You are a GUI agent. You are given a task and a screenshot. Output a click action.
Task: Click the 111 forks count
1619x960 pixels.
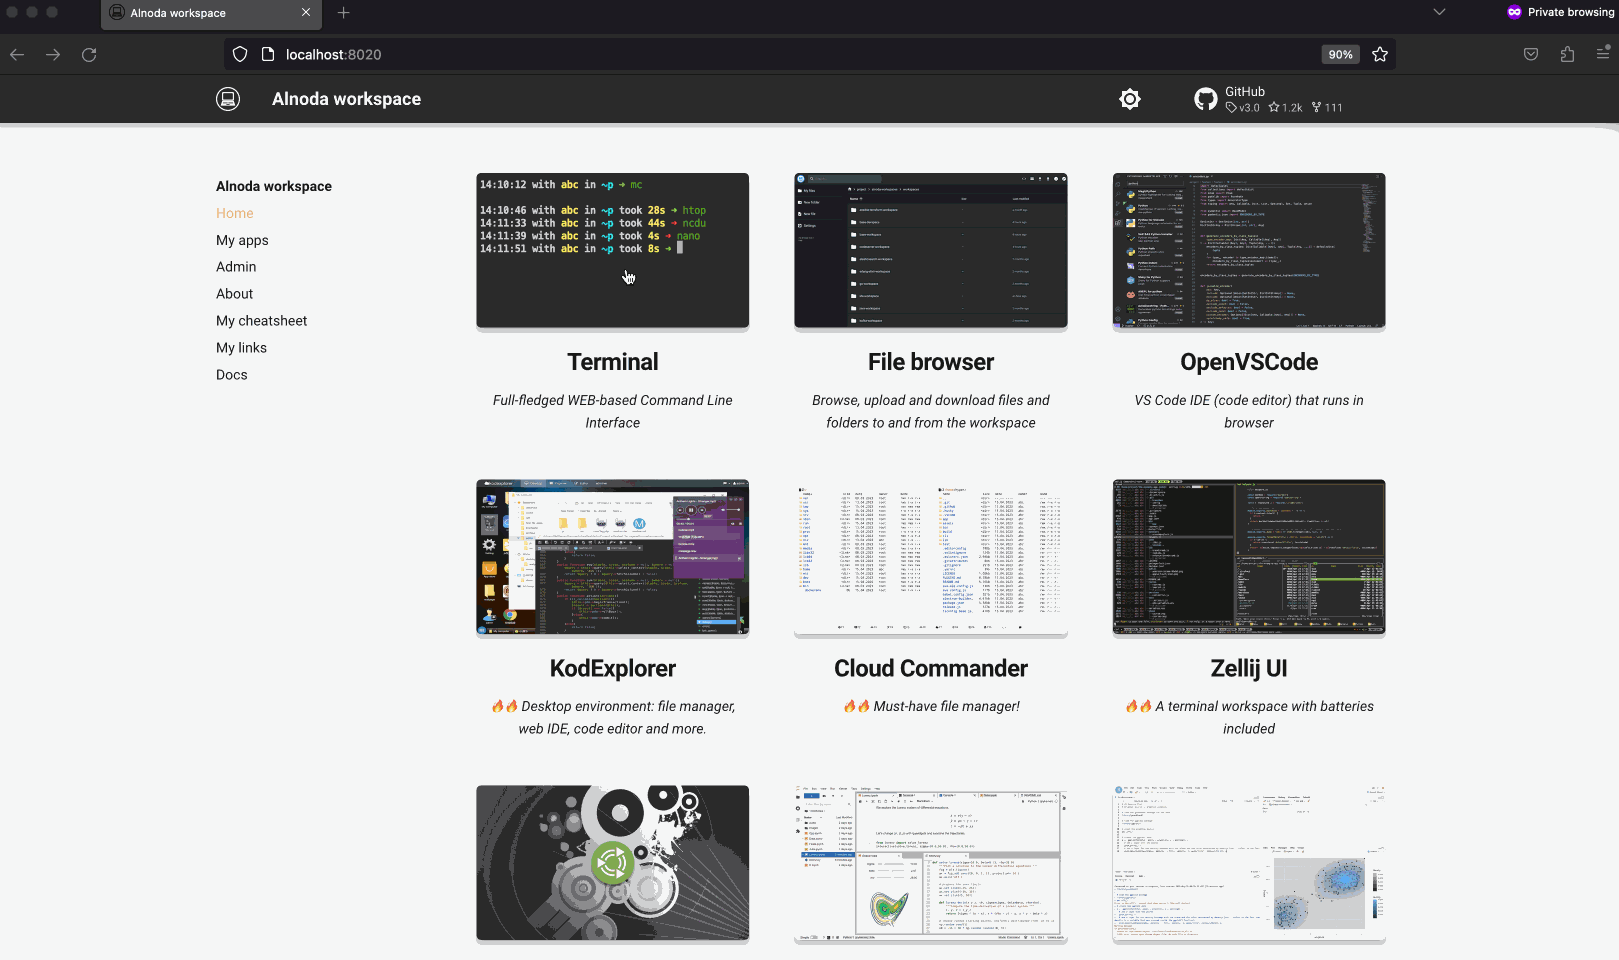(x=1328, y=108)
